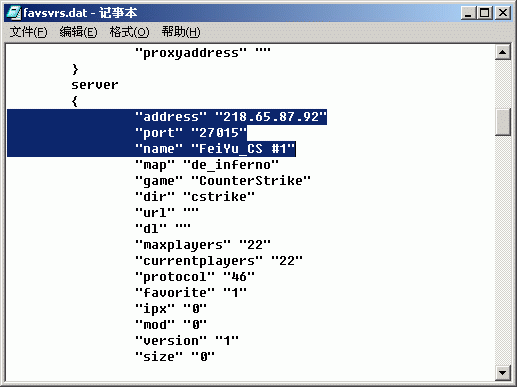Image resolution: width=517 pixels, height=387 pixels.
Task: Click on the "proxyaddress" line at top
Action: click(x=203, y=53)
